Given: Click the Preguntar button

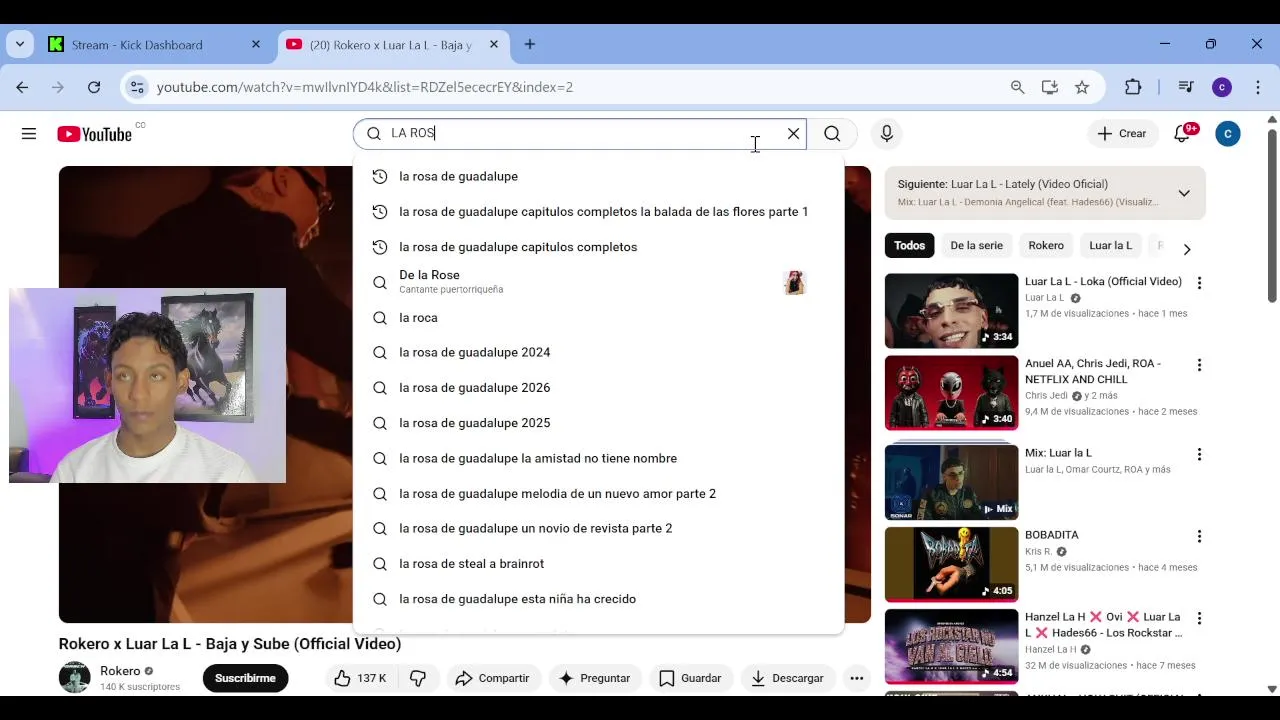Looking at the screenshot, I should point(595,678).
